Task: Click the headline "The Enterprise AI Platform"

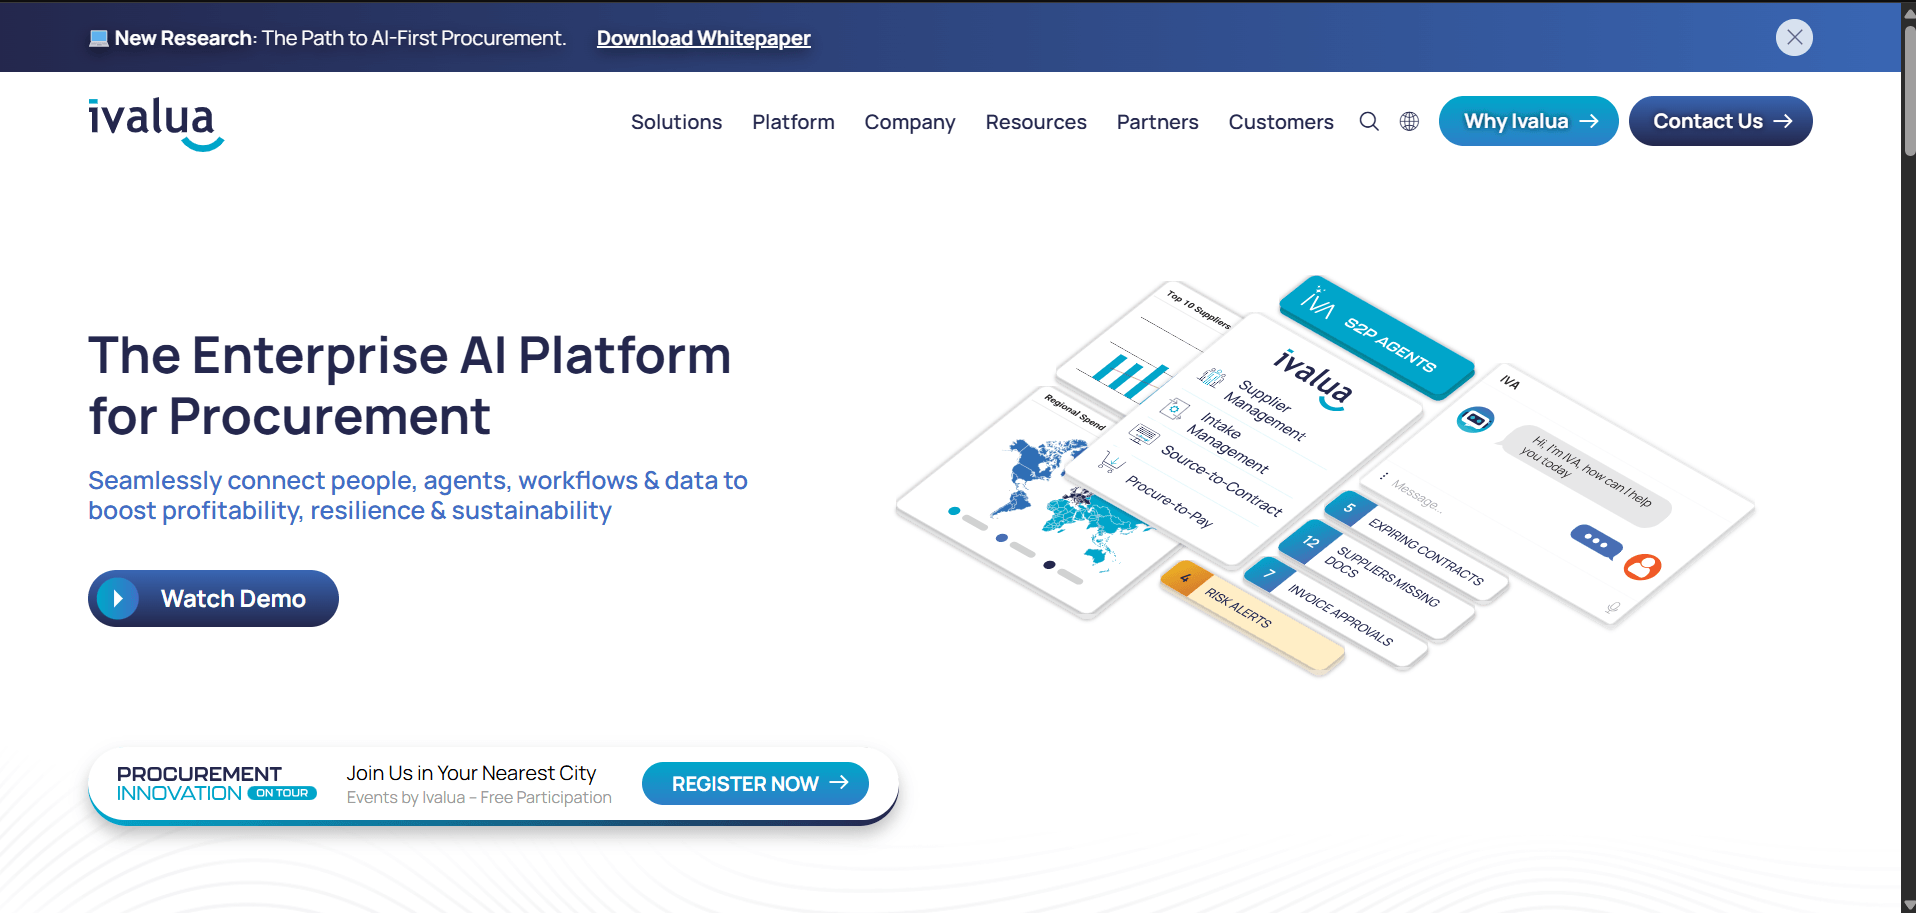Action: 410,355
